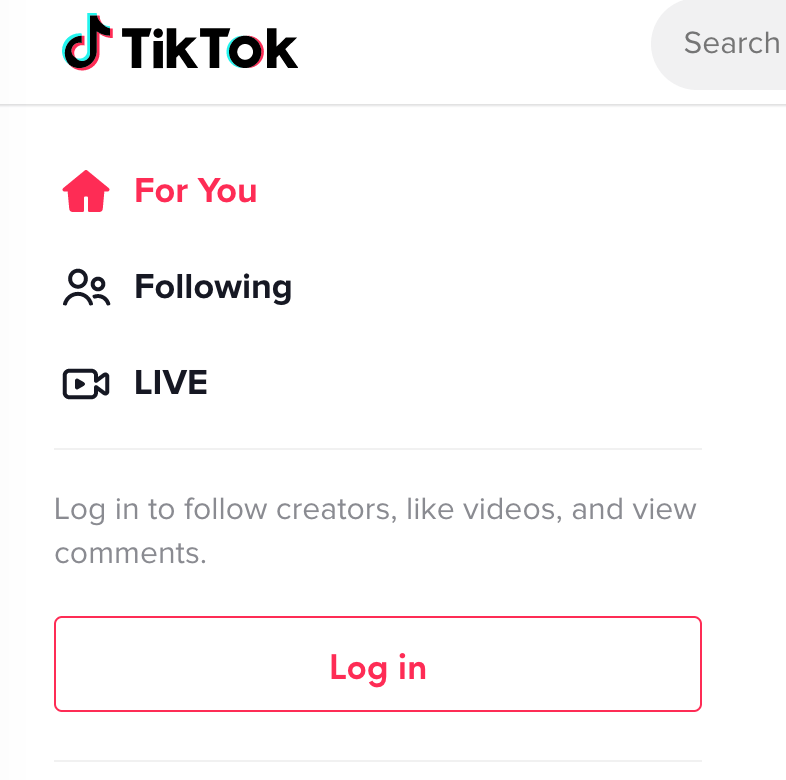The width and height of the screenshot is (786, 780).
Task: Go to the LIVE section label
Action: [x=171, y=382]
